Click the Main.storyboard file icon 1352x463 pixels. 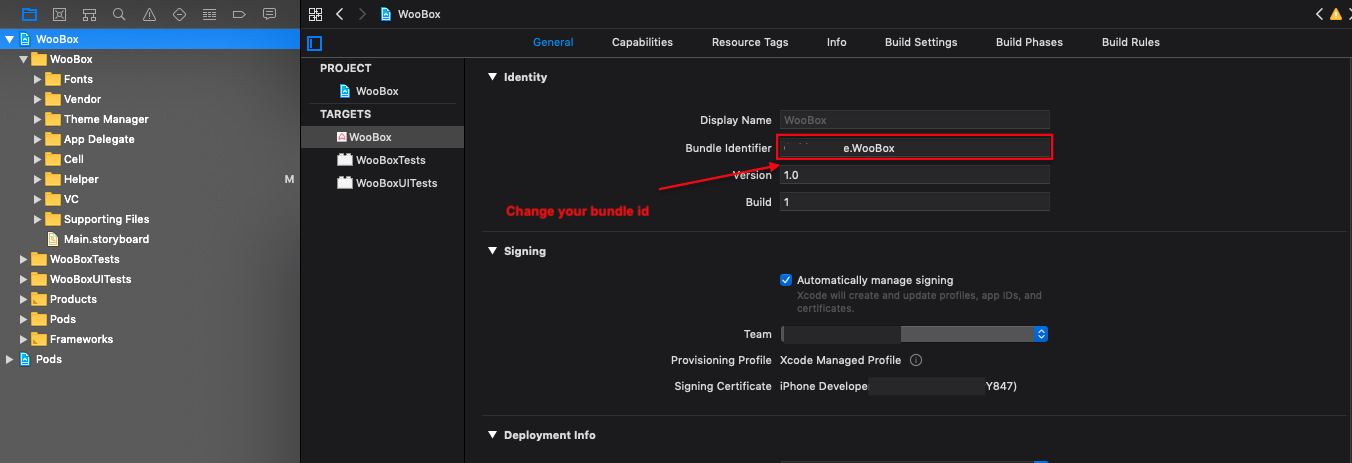point(54,239)
